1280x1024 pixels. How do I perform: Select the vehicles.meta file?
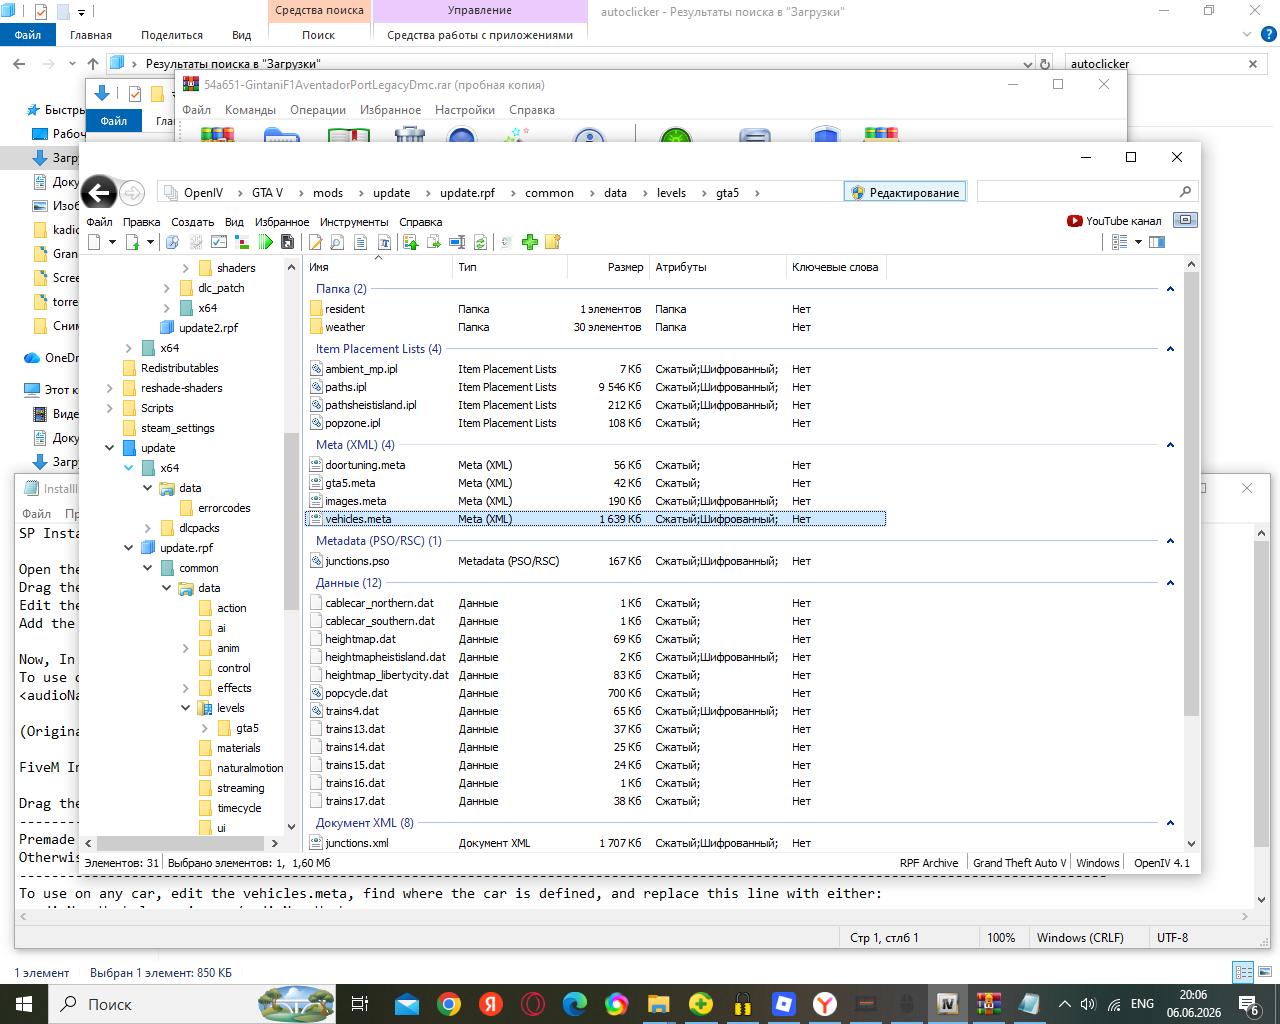coord(595,519)
